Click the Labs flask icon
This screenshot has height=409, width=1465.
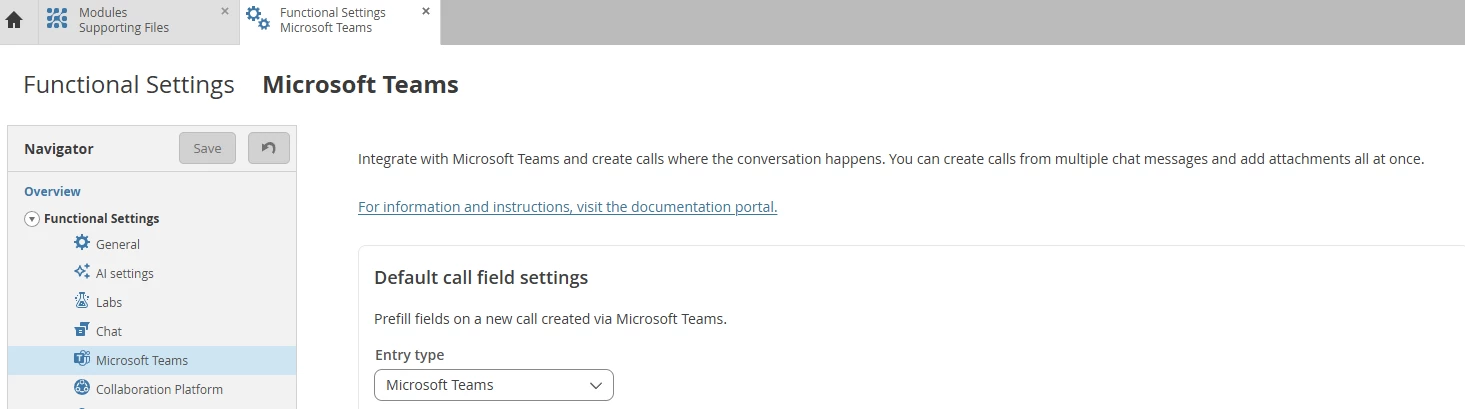[x=82, y=301]
